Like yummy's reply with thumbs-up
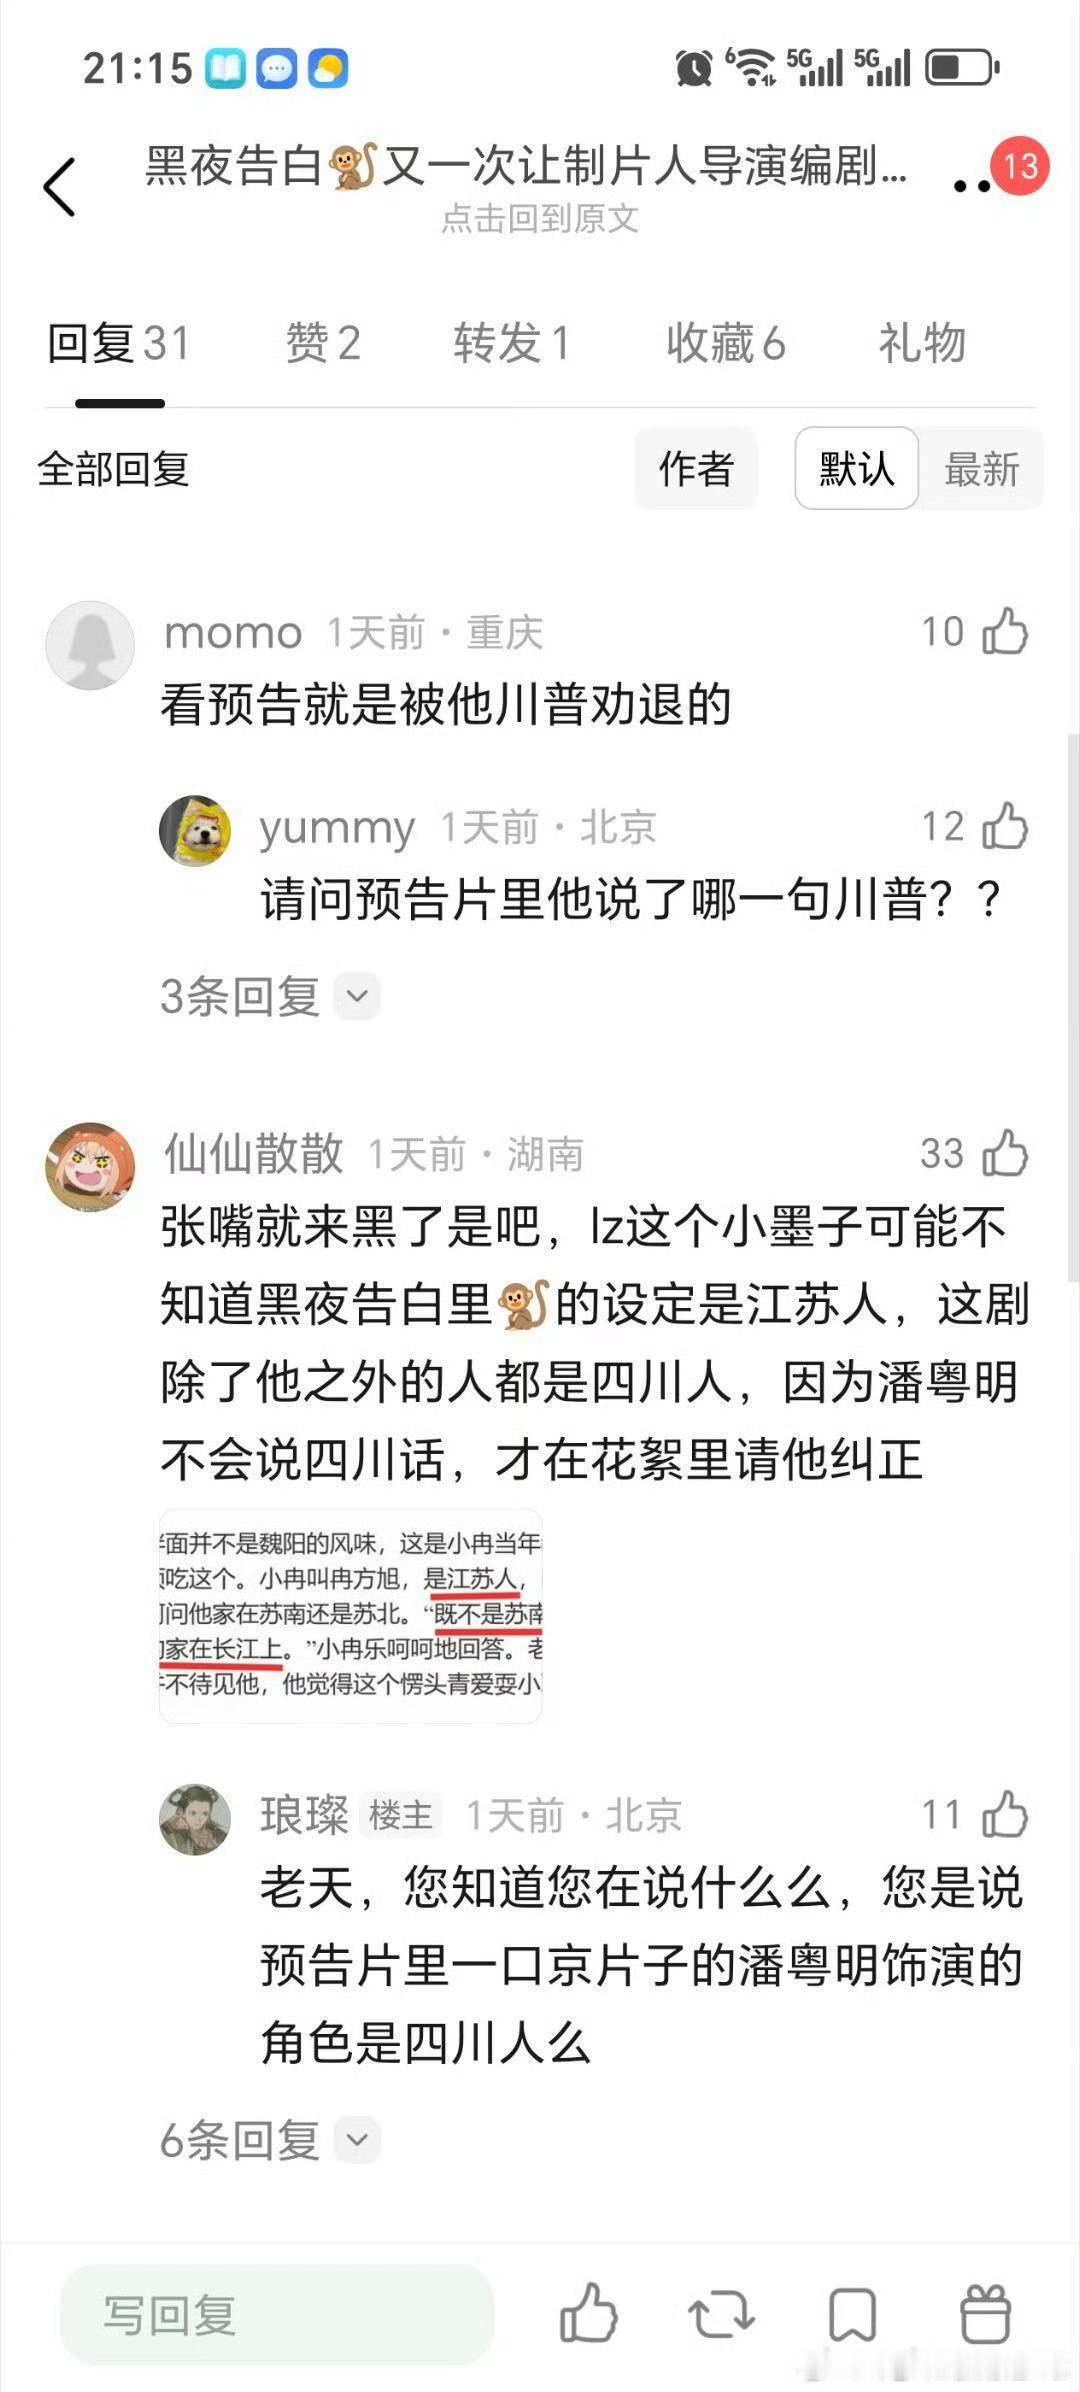The height and width of the screenshot is (2392, 1080). point(1005,826)
